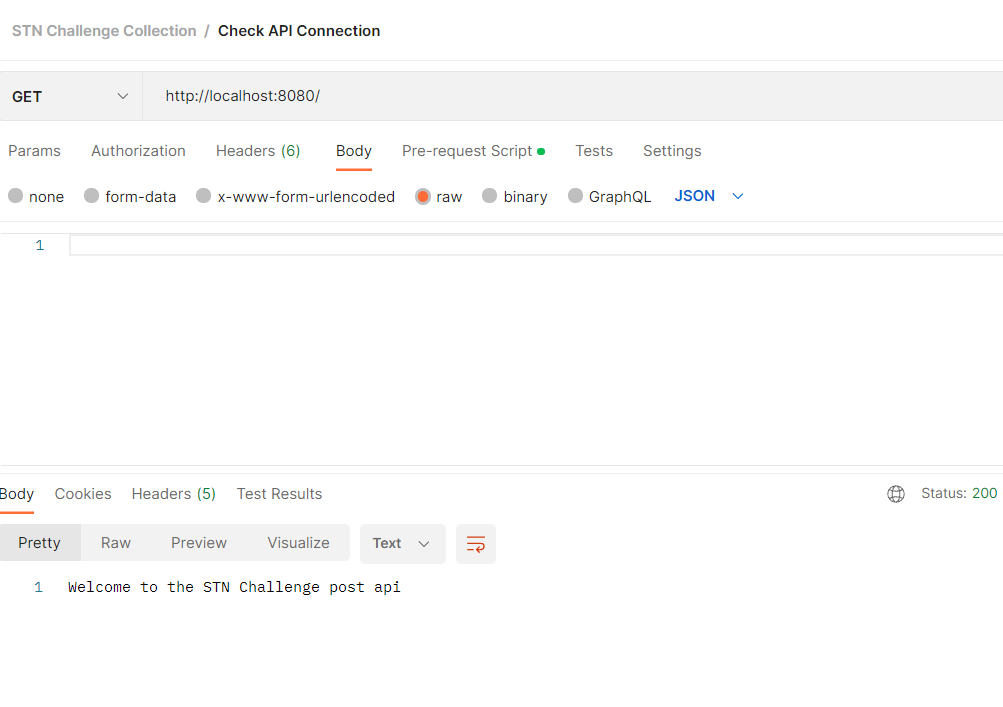
Task: Click the globe network icon near Status
Action: [896, 494]
